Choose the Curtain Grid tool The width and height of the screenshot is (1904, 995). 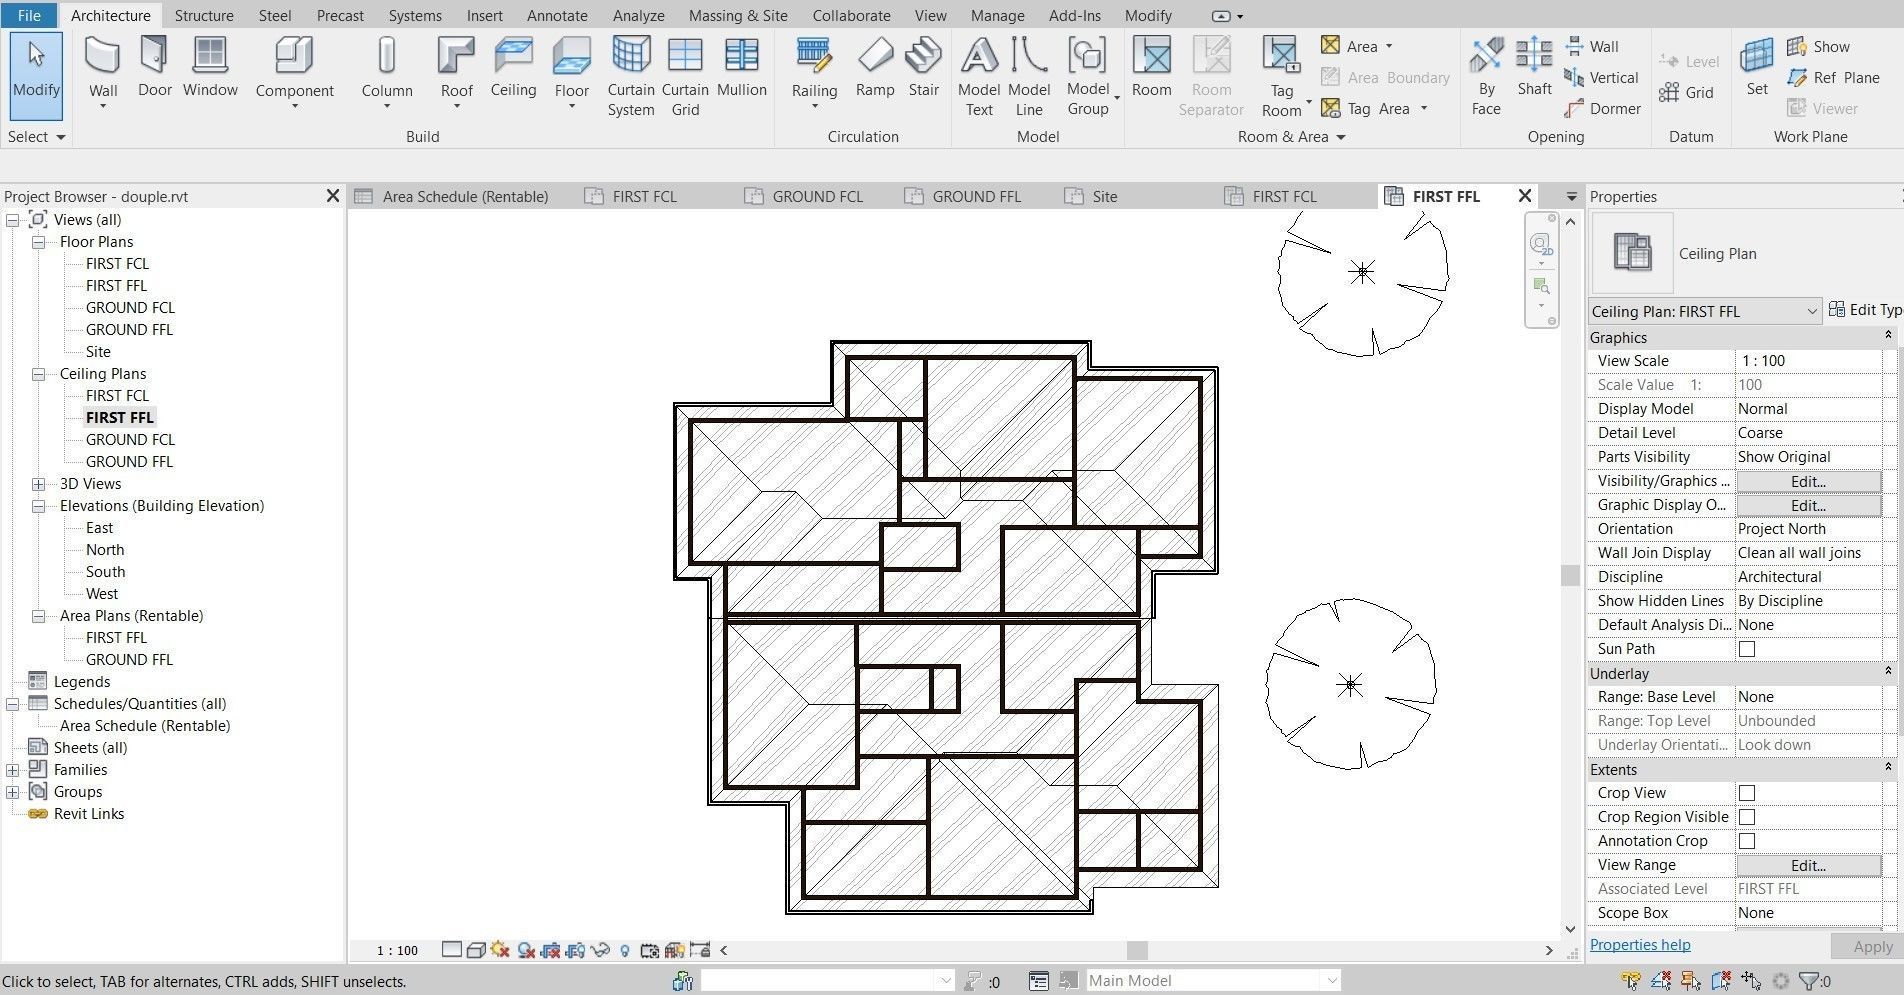coord(685,76)
